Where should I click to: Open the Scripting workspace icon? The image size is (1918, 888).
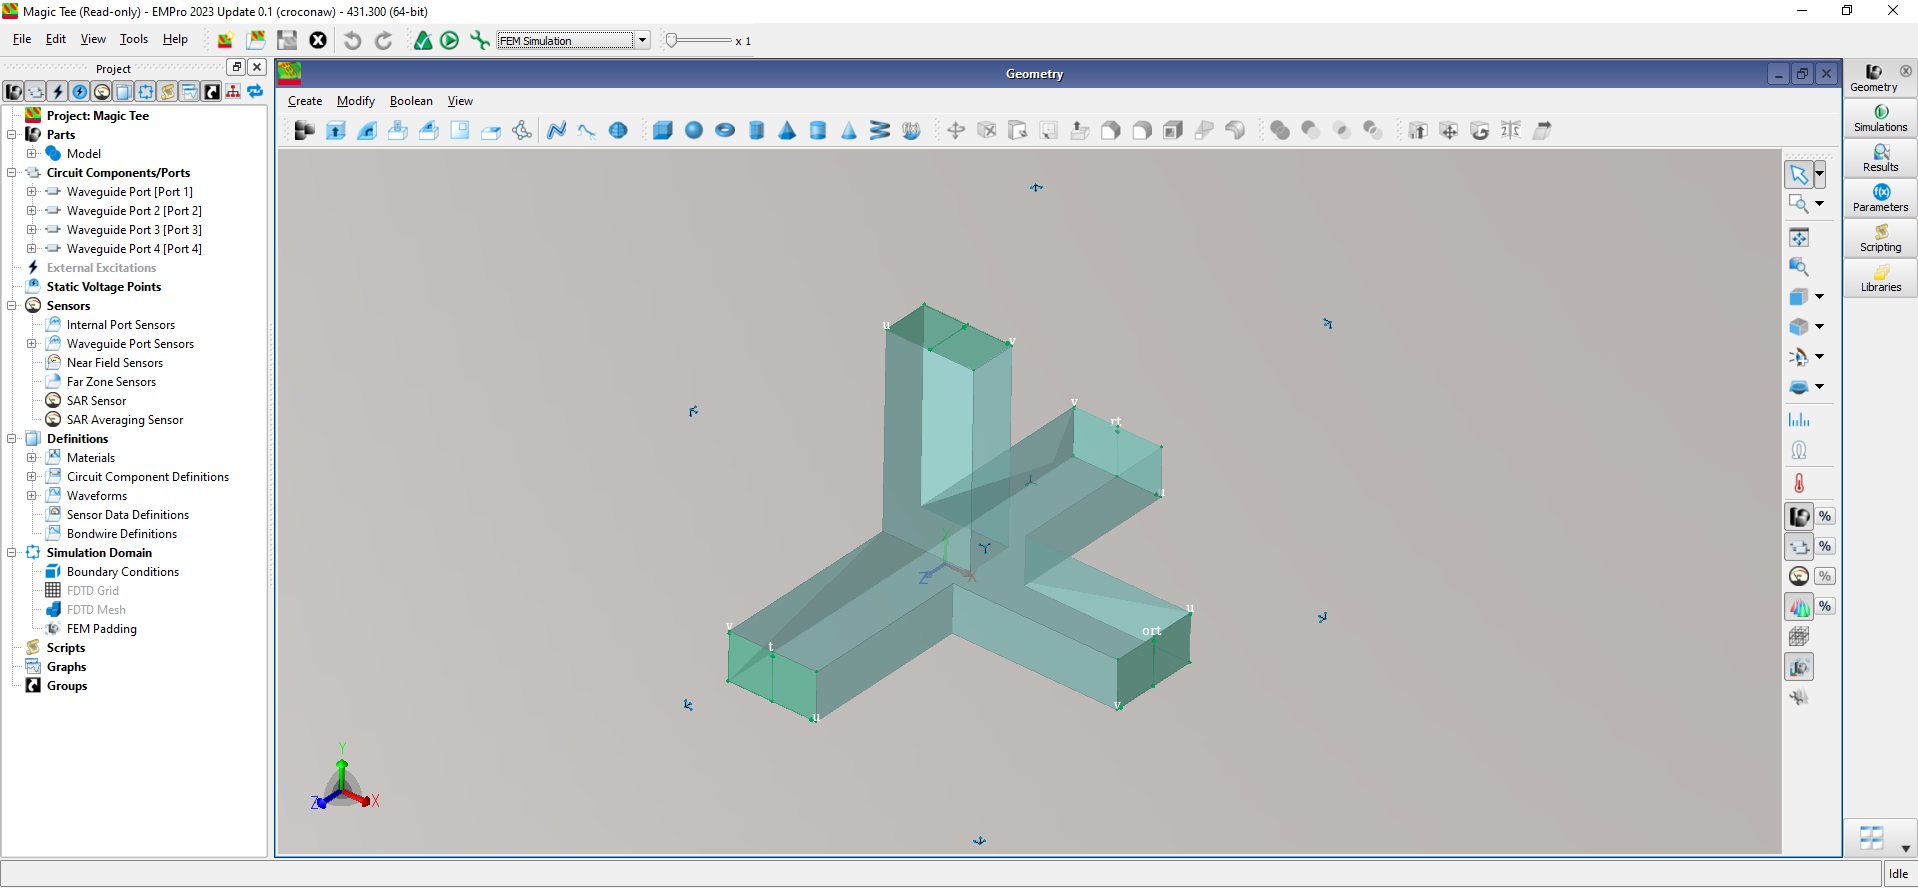pos(1880,238)
